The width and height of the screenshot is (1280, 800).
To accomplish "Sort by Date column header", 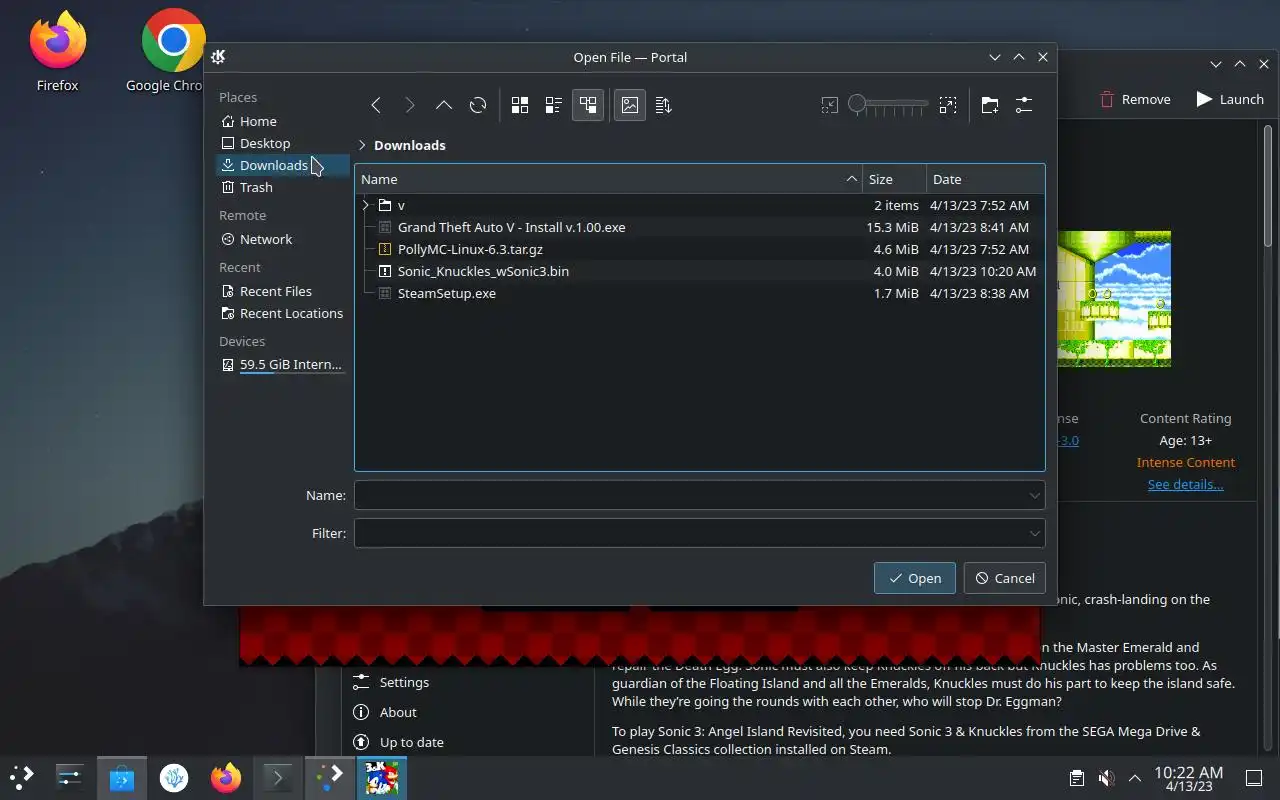I will (x=985, y=179).
